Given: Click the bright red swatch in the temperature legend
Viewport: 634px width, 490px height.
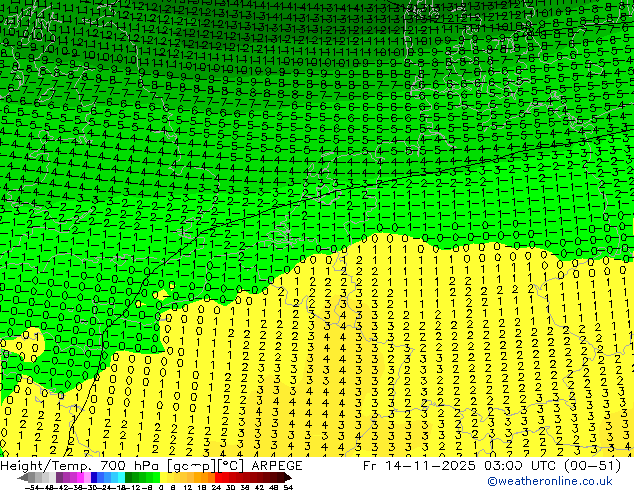Looking at the screenshot, I should pyautogui.click(x=218, y=478).
